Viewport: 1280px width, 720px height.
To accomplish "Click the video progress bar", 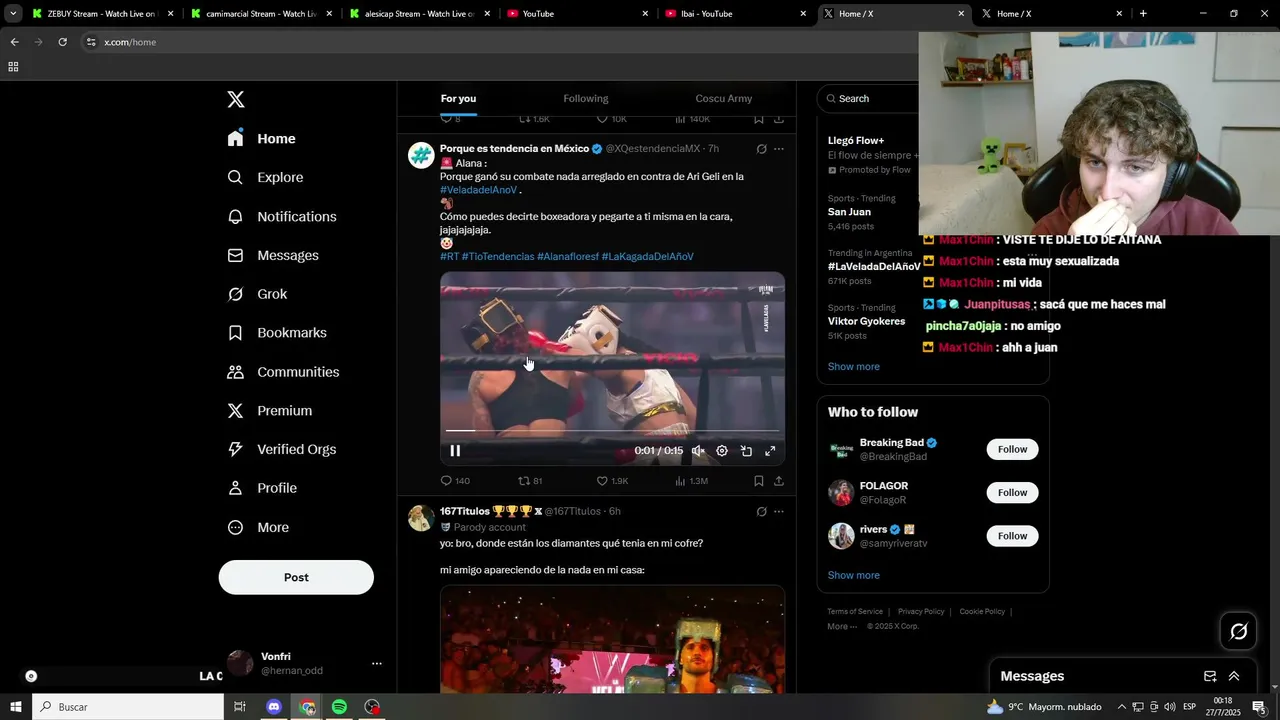I will [612, 431].
